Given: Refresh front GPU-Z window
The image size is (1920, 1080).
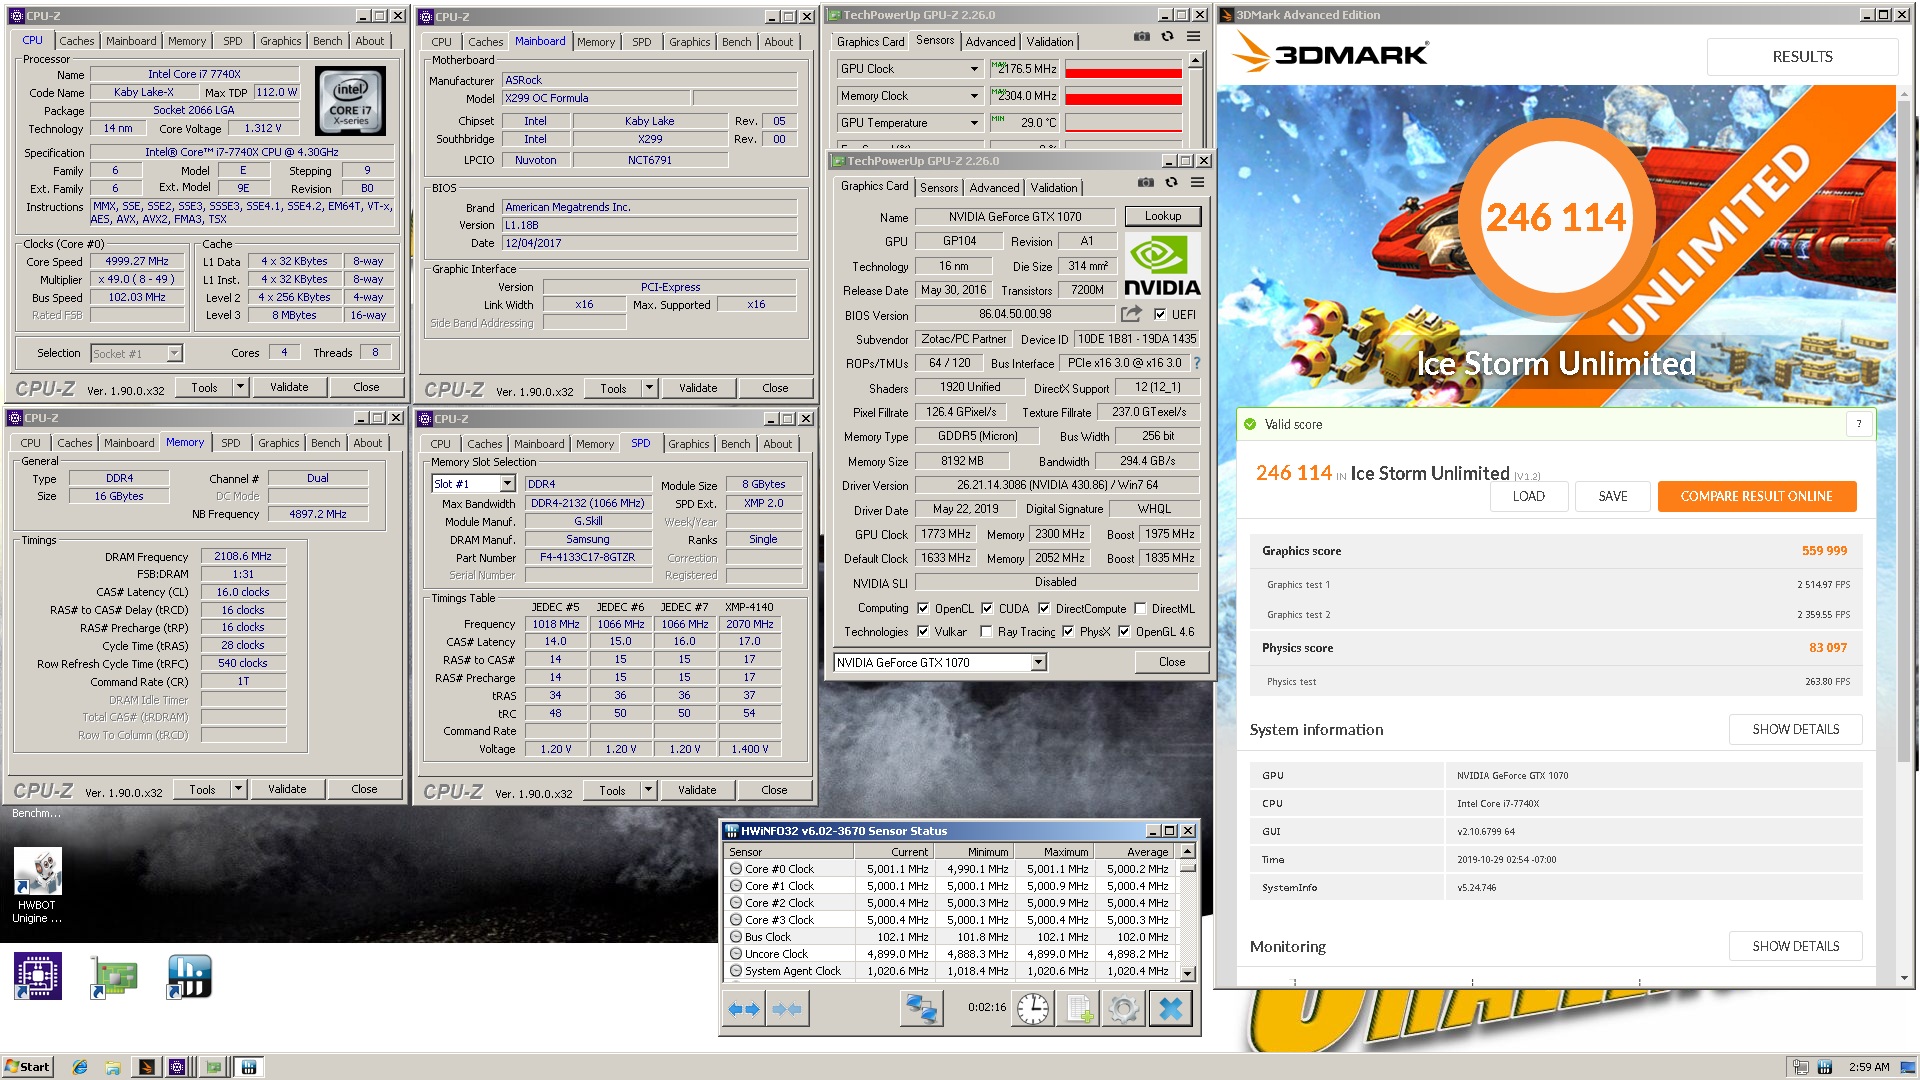Looking at the screenshot, I should [1171, 183].
